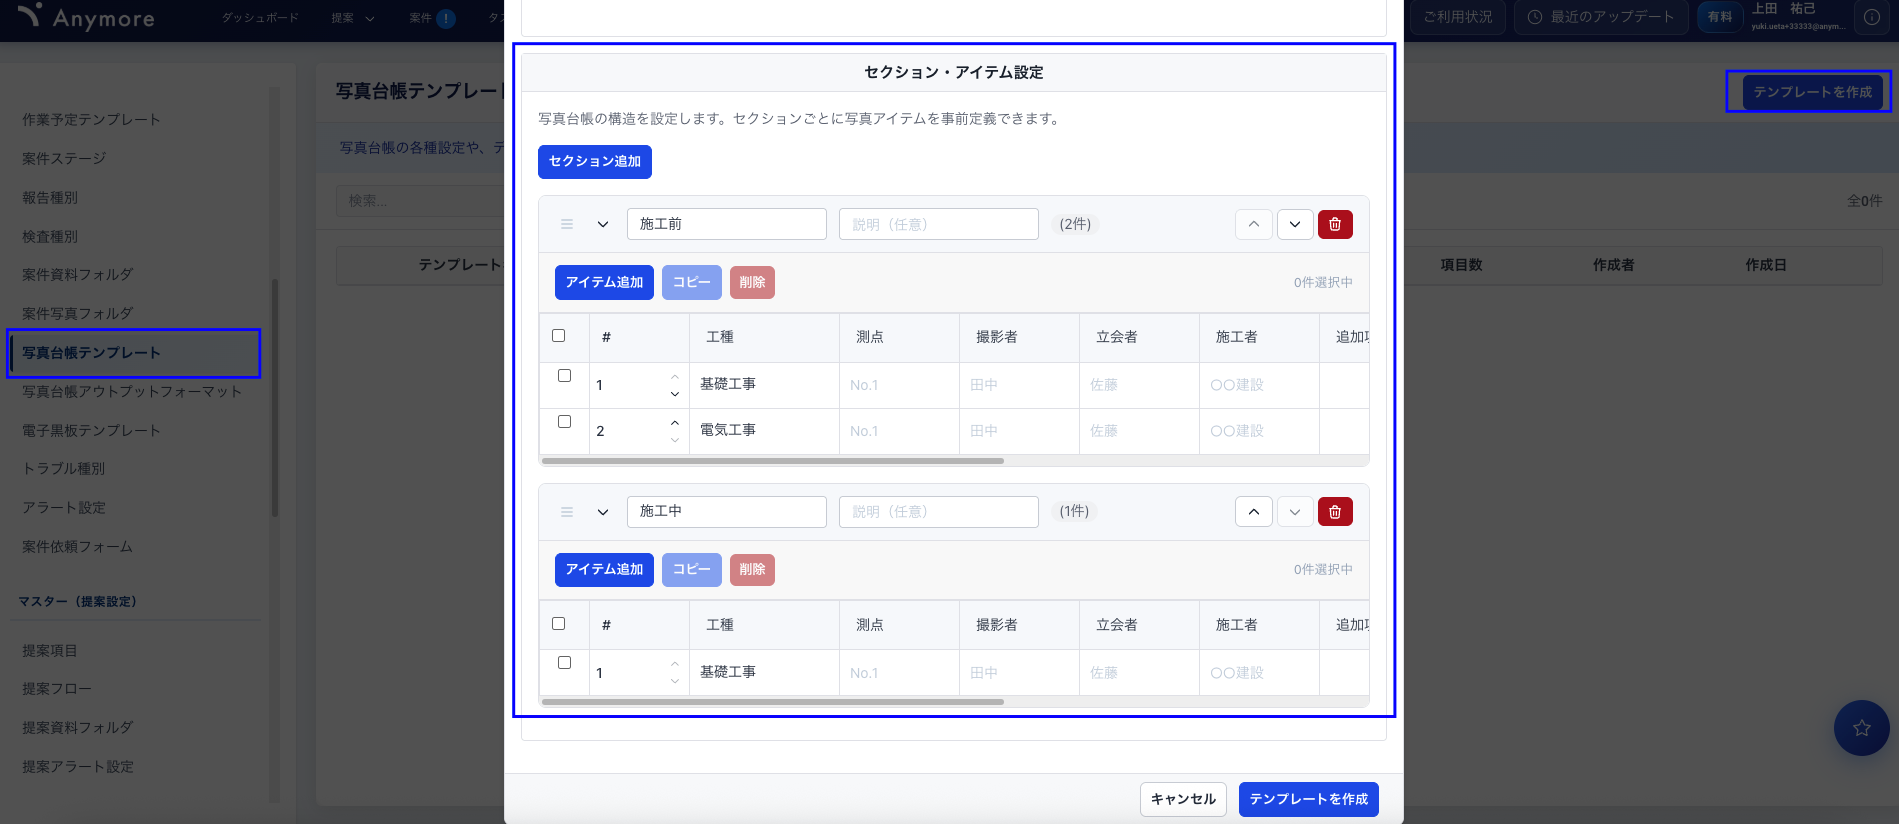Check the box for 電気工事 row
Image resolution: width=1899 pixels, height=824 pixels.
564,422
